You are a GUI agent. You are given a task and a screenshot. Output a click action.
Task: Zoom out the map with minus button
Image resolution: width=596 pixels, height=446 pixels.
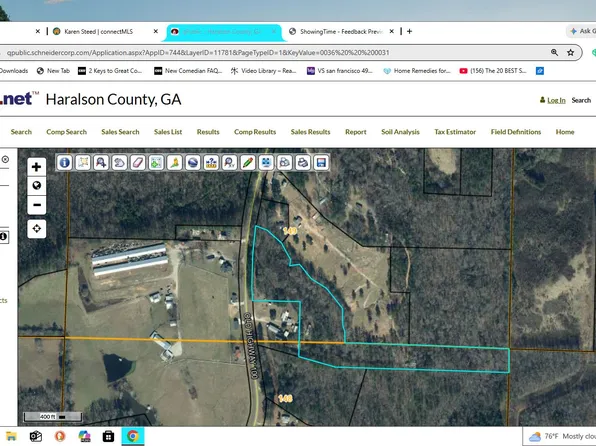click(x=36, y=205)
